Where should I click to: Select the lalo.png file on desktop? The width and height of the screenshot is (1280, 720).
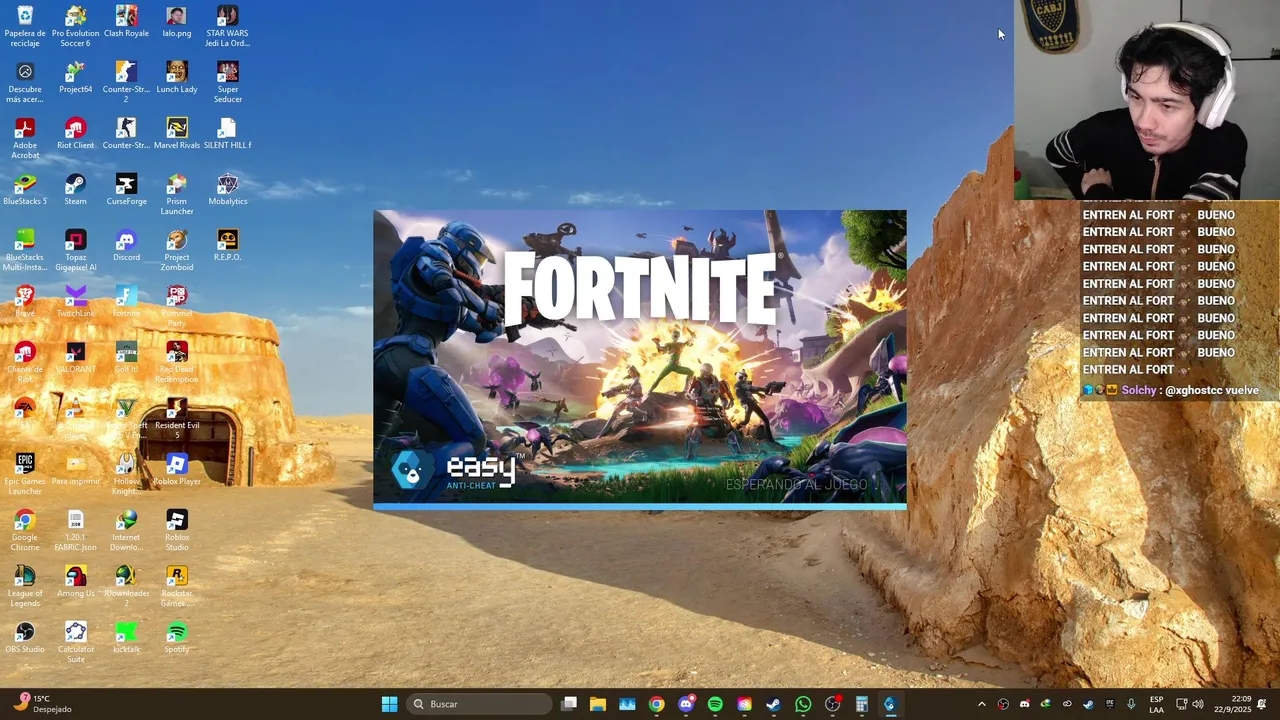[x=177, y=22]
